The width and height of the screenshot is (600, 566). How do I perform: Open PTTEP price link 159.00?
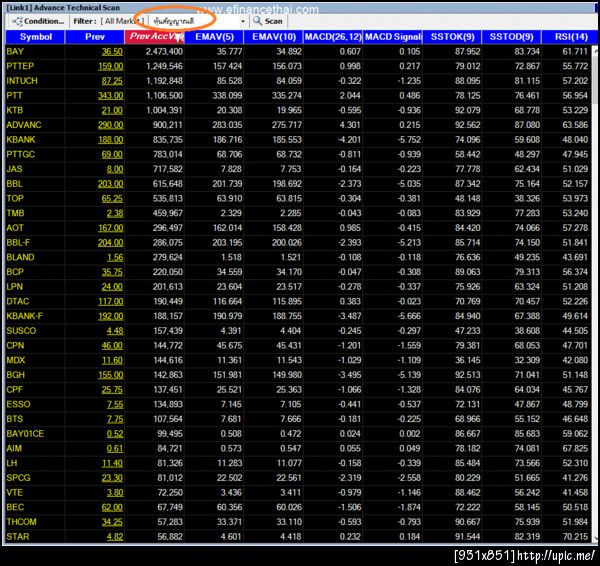click(x=111, y=66)
